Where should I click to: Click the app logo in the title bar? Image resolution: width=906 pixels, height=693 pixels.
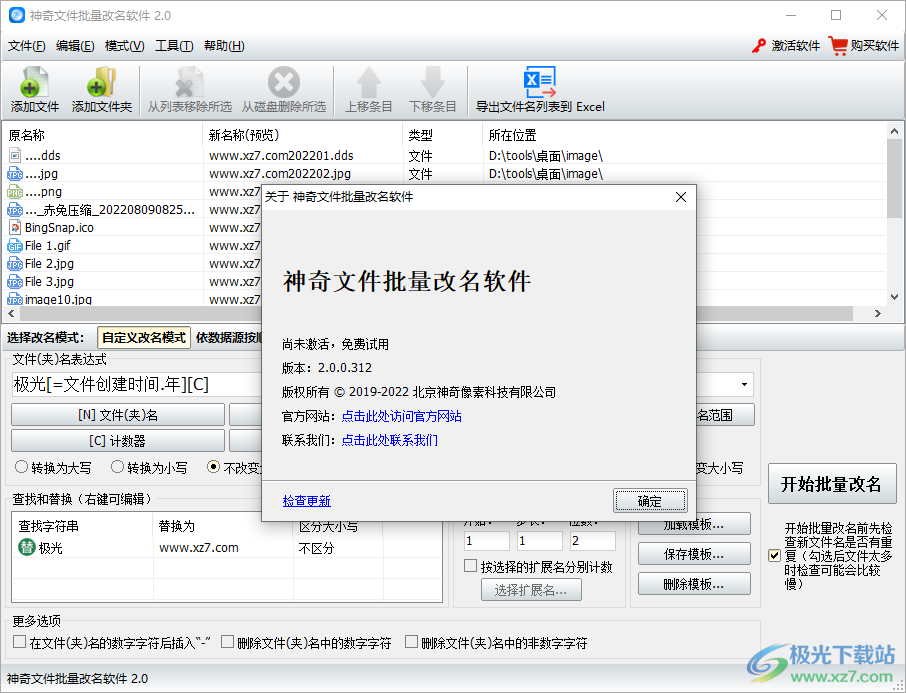coord(16,15)
